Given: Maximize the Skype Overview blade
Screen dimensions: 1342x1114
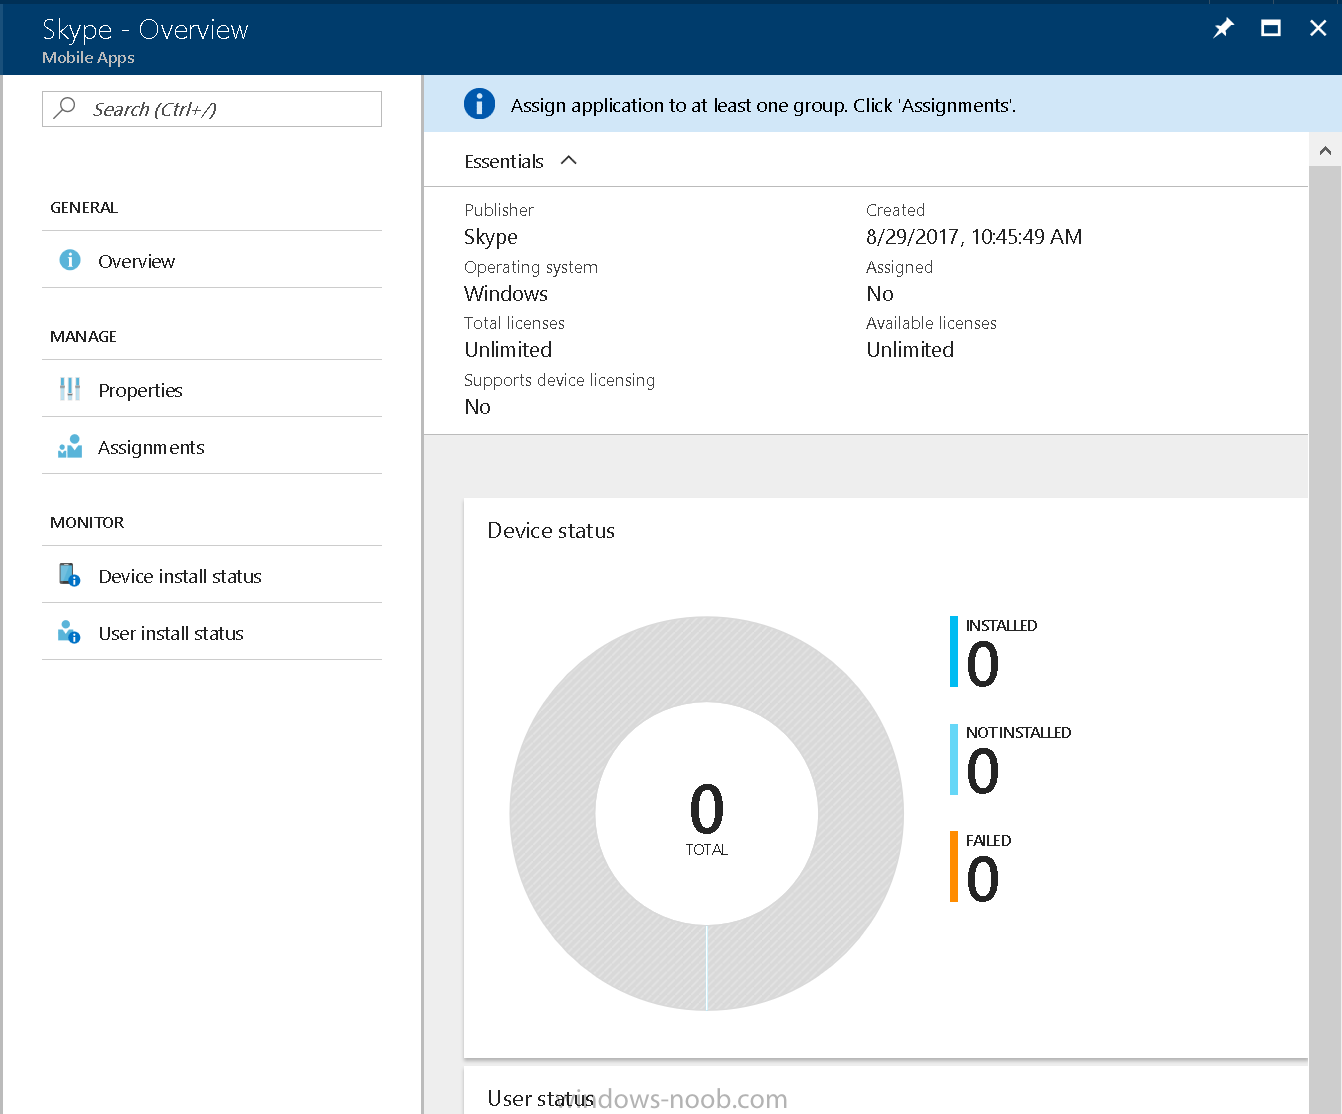Looking at the screenshot, I should pyautogui.click(x=1271, y=28).
